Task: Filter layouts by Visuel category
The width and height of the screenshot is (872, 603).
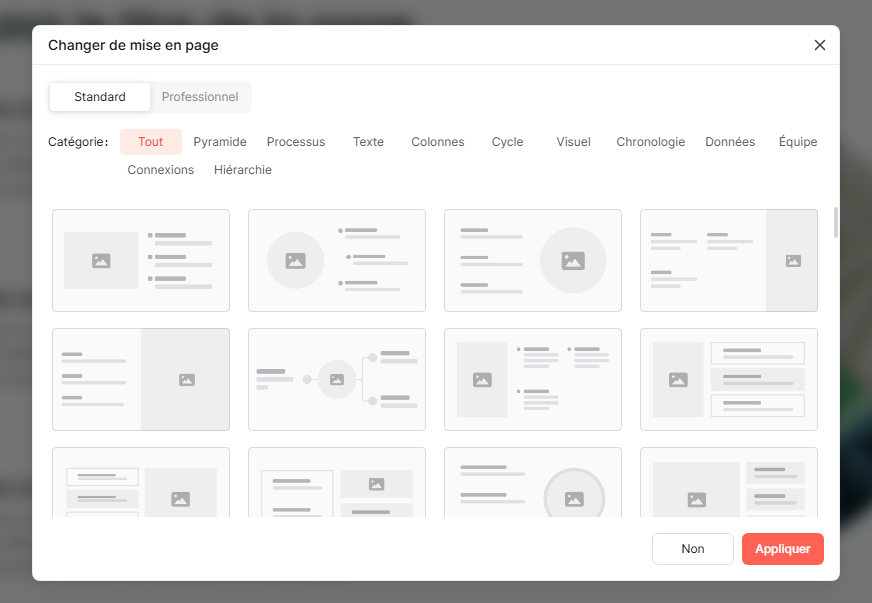Action: point(573,142)
